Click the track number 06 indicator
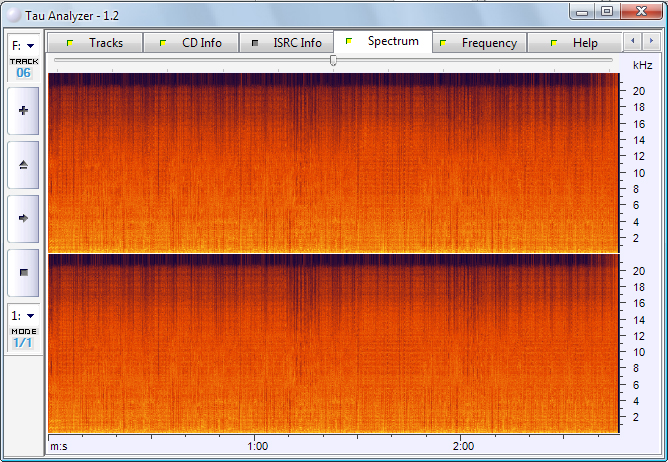668x462 pixels. pyautogui.click(x=23, y=72)
